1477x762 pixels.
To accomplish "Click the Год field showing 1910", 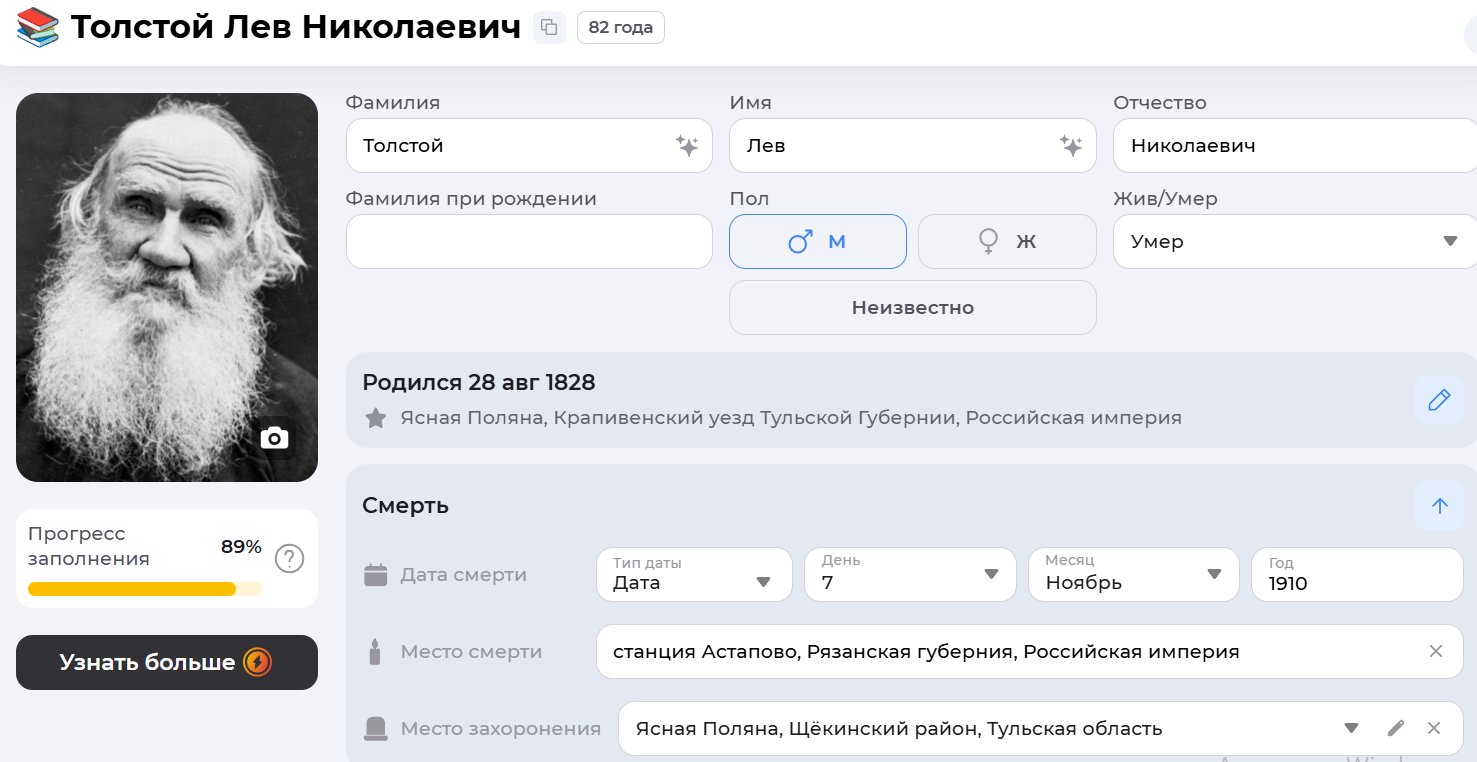I will pyautogui.click(x=1358, y=574).
